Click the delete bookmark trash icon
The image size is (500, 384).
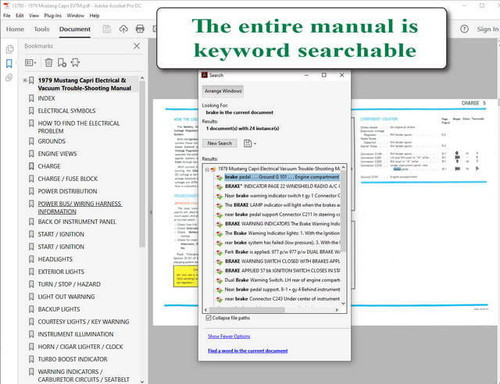(49, 62)
